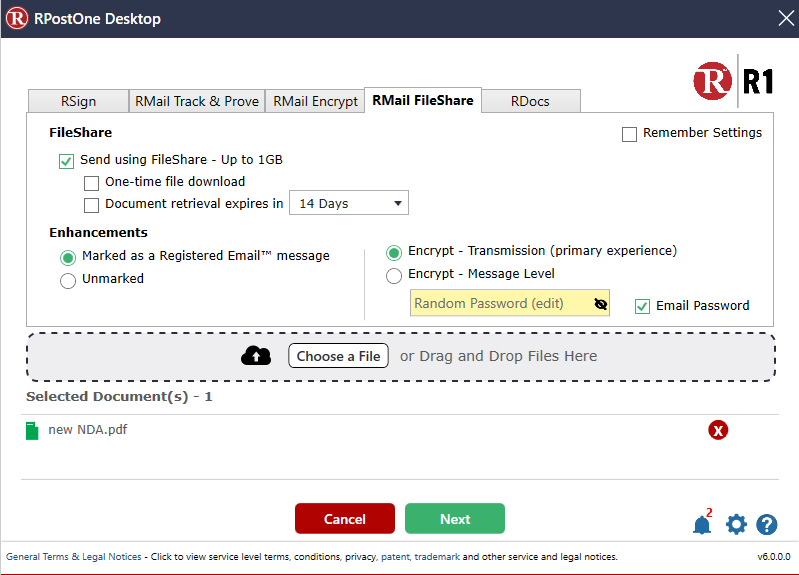Check Document retrieval expires in option
799x575 pixels.
[x=91, y=205]
